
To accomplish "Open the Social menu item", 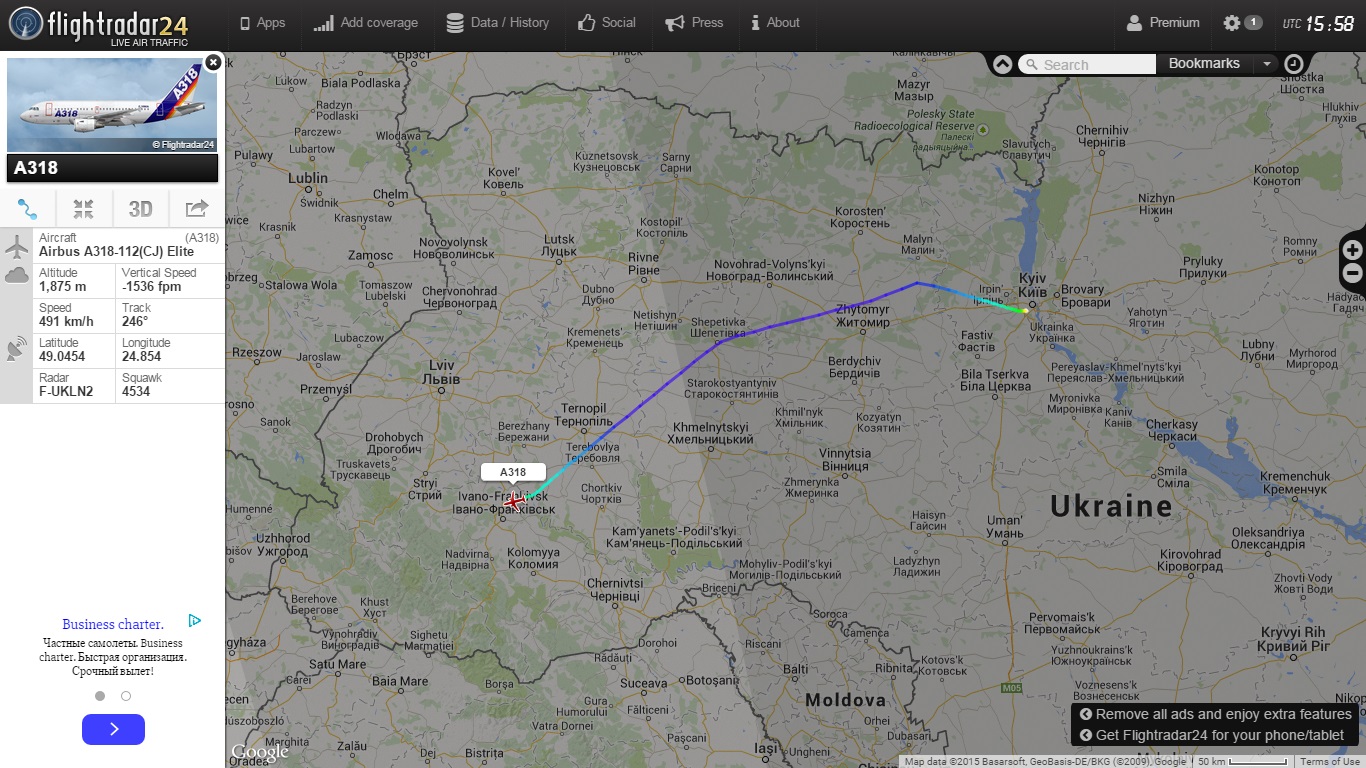I will 606,23.
